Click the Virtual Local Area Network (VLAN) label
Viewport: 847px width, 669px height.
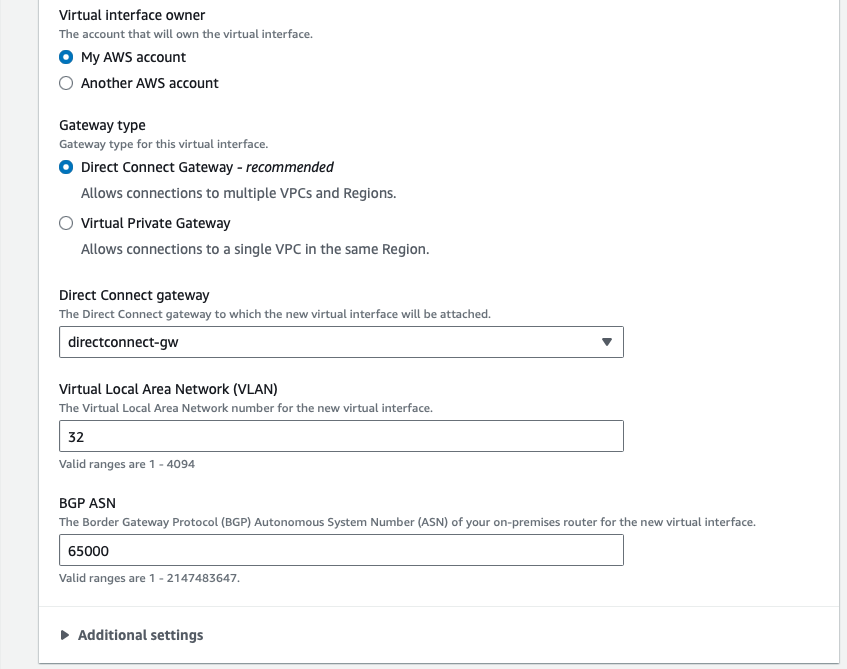coord(168,389)
